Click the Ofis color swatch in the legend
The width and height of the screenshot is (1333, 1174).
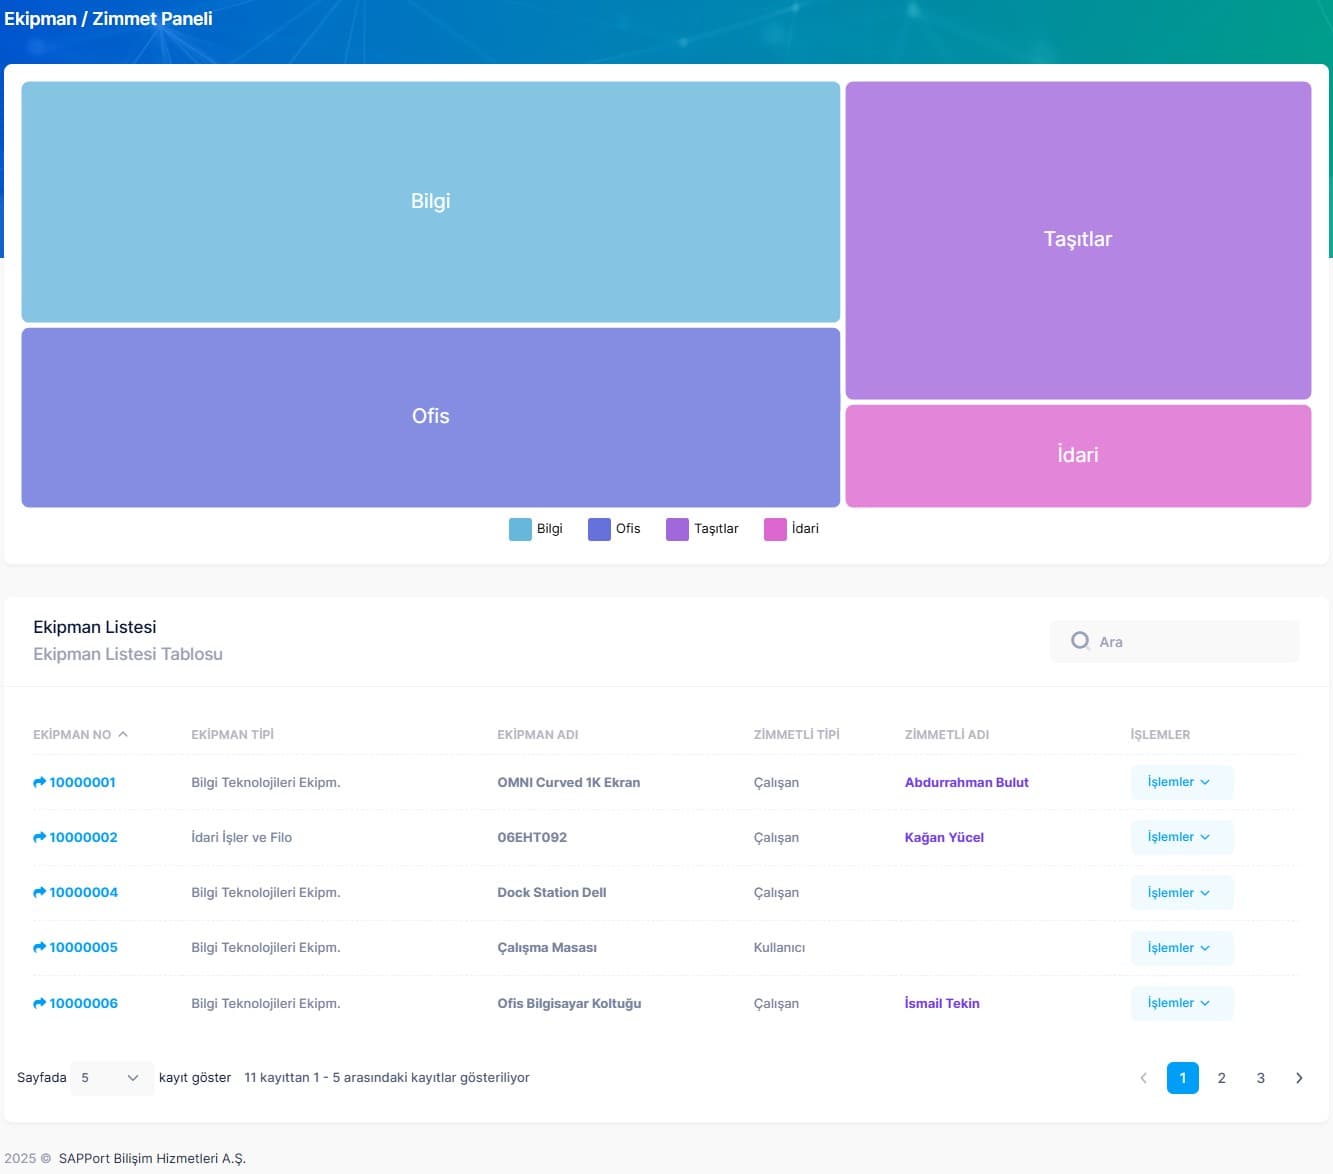coord(598,528)
